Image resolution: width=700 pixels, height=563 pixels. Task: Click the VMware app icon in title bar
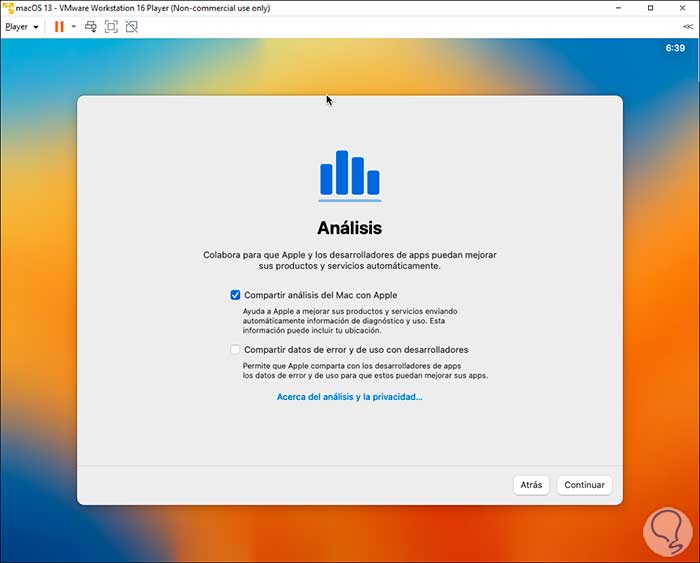pos(8,8)
